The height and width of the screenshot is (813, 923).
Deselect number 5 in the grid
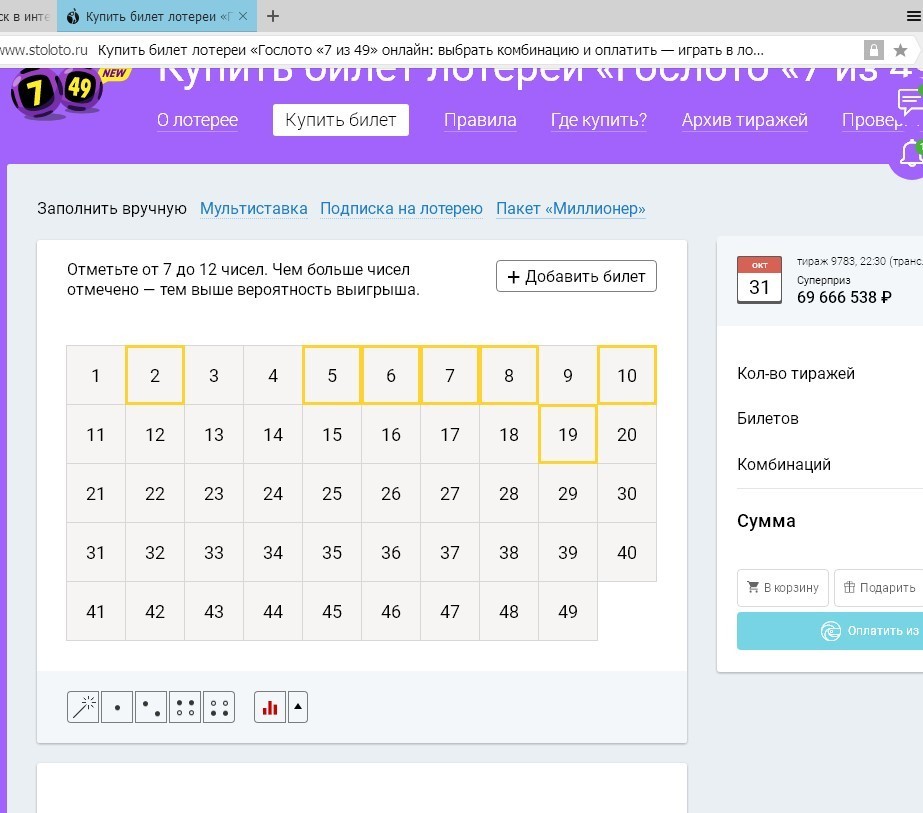332,375
